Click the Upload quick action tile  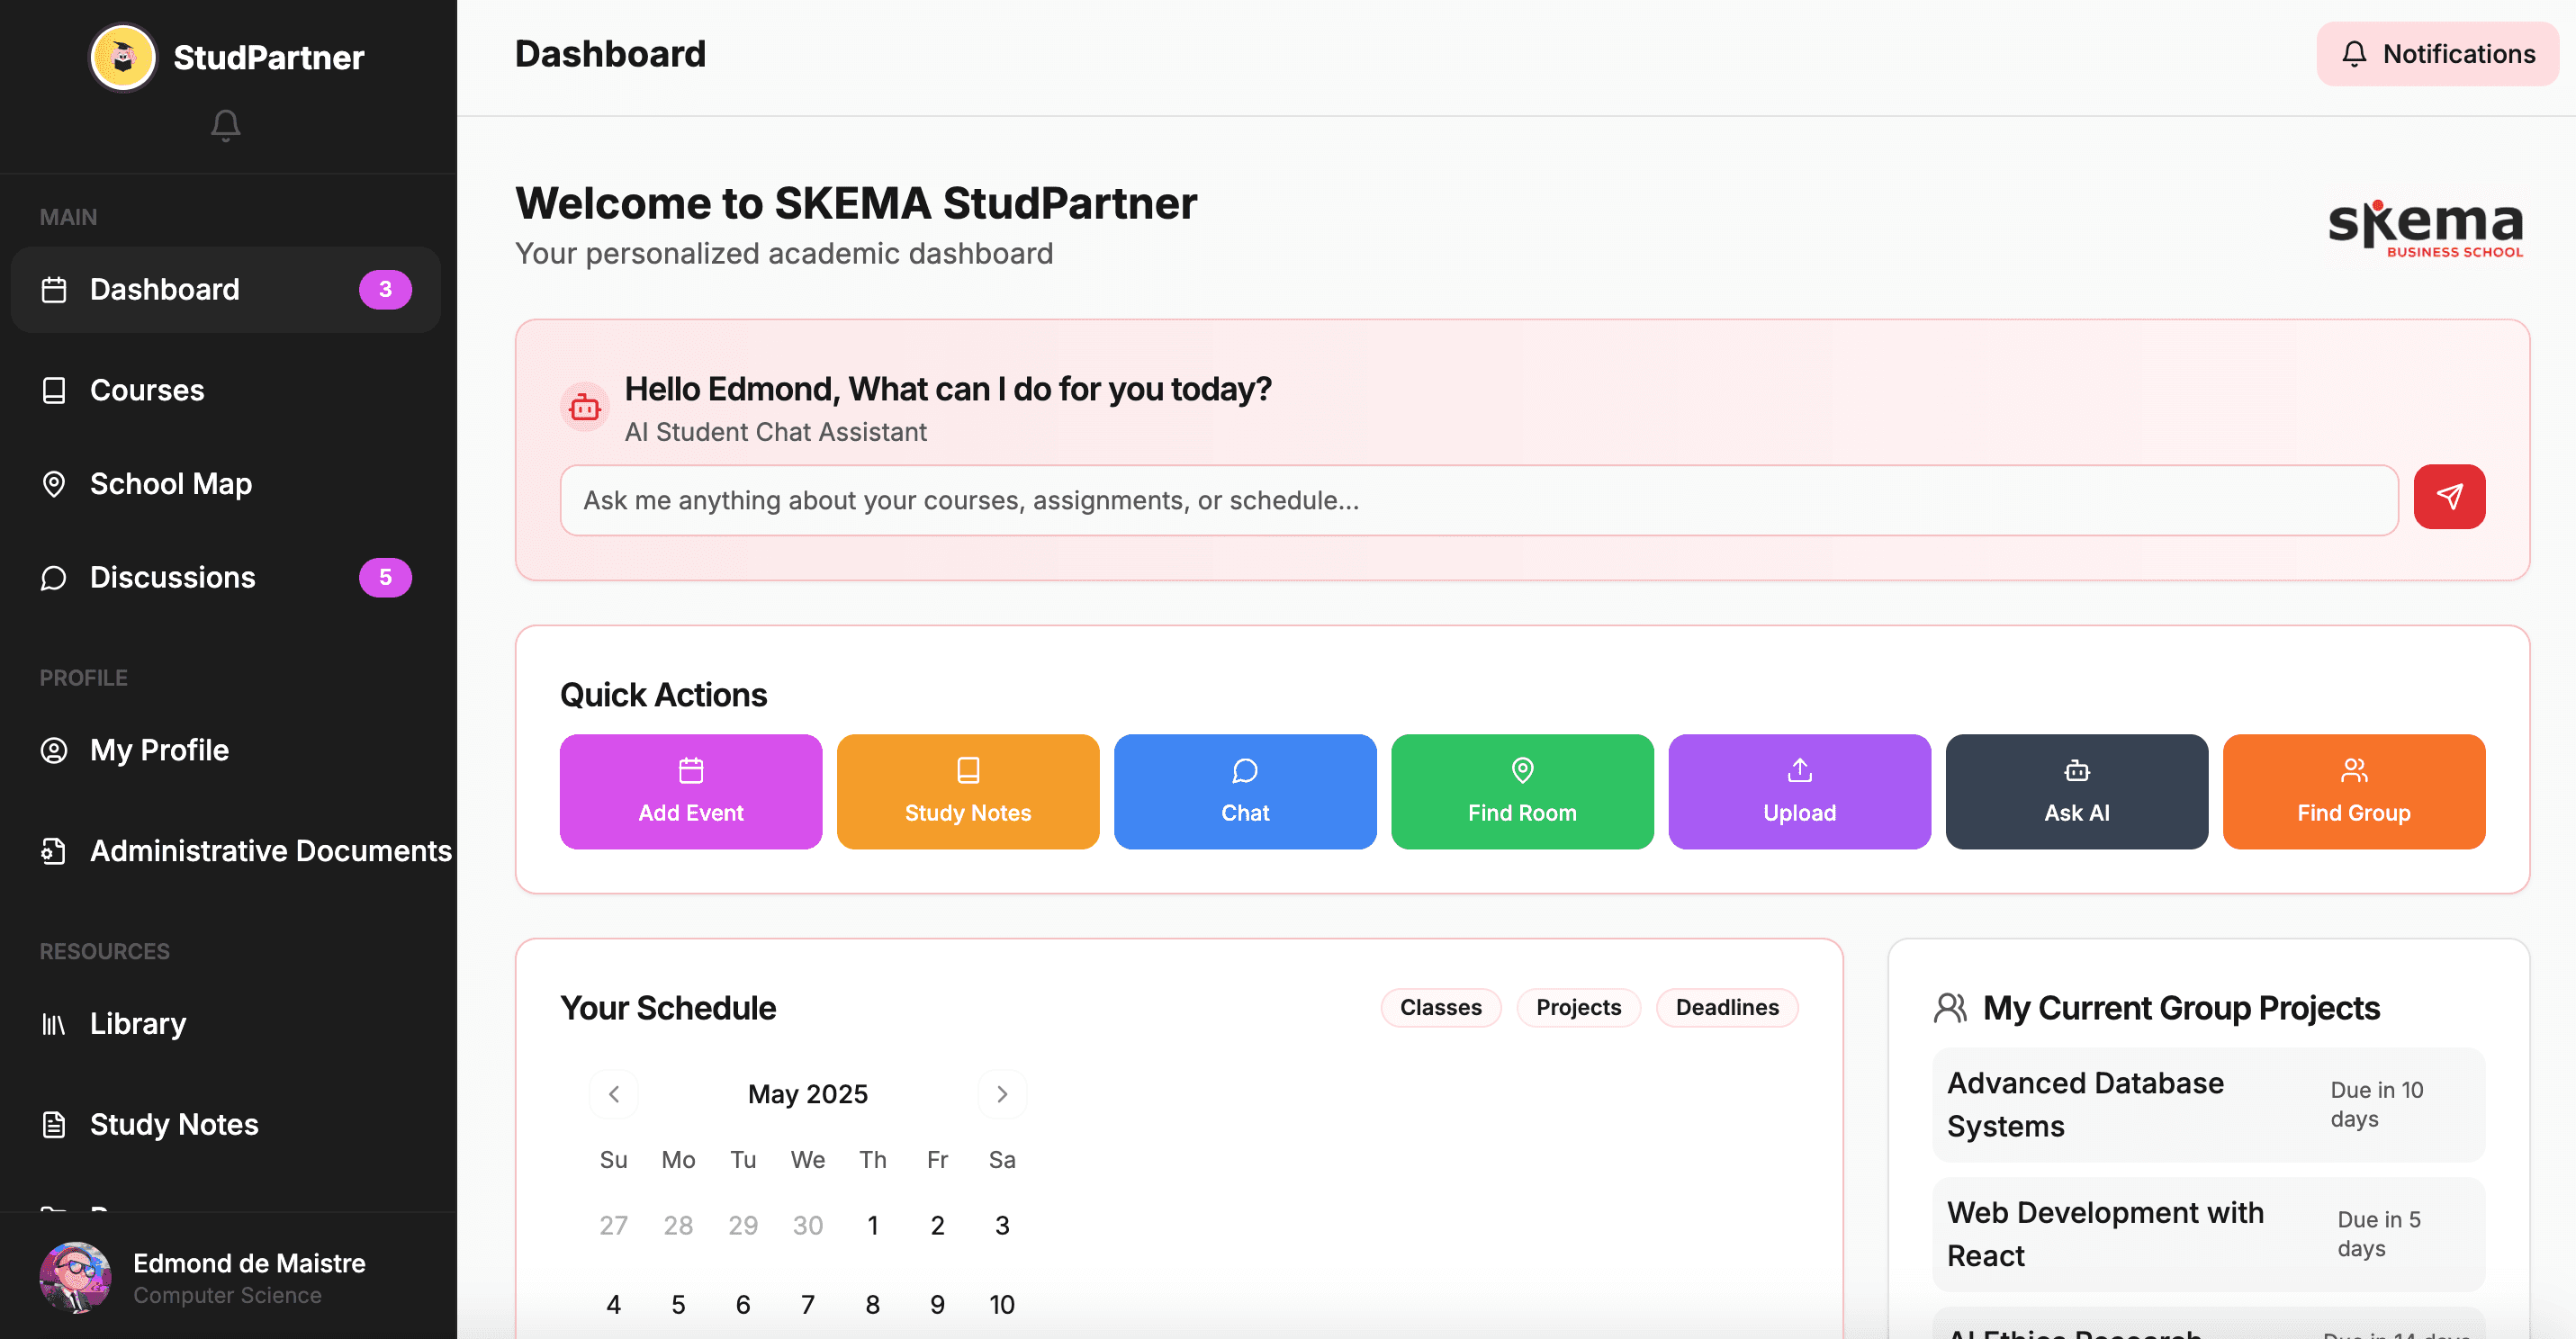(1798, 791)
